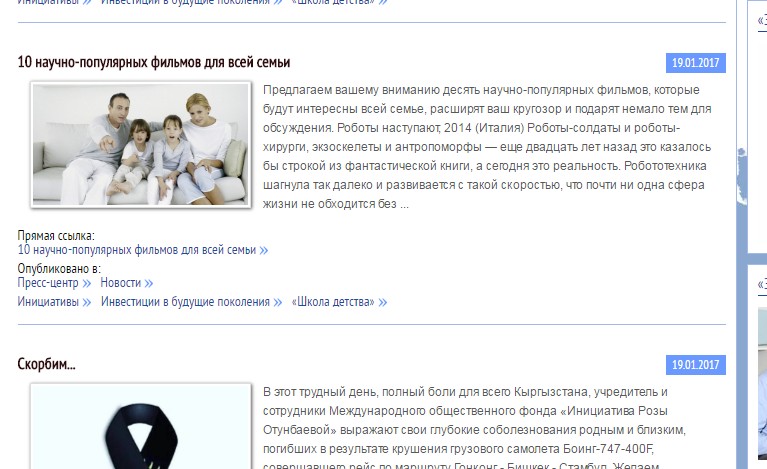Open direct link '10 научно-популярных фильмов для всей семьи »'
The width and height of the screenshot is (767, 469).
coord(143,250)
